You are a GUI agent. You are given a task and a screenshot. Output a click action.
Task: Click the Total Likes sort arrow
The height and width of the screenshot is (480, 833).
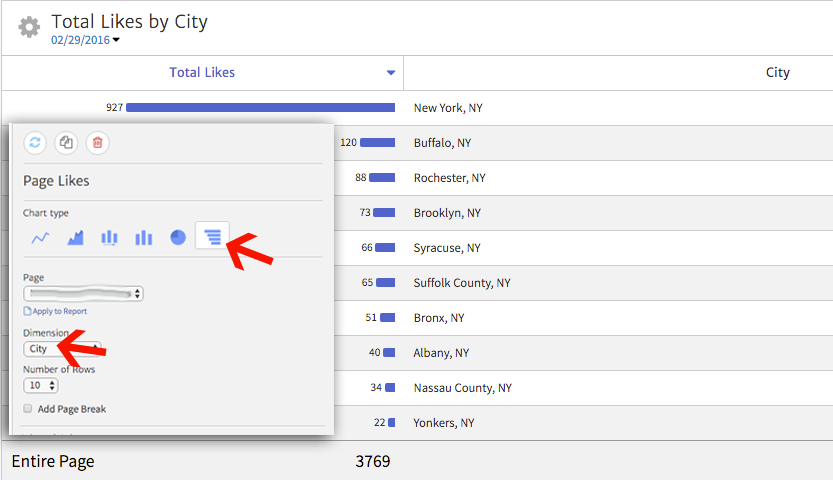pyautogui.click(x=391, y=73)
